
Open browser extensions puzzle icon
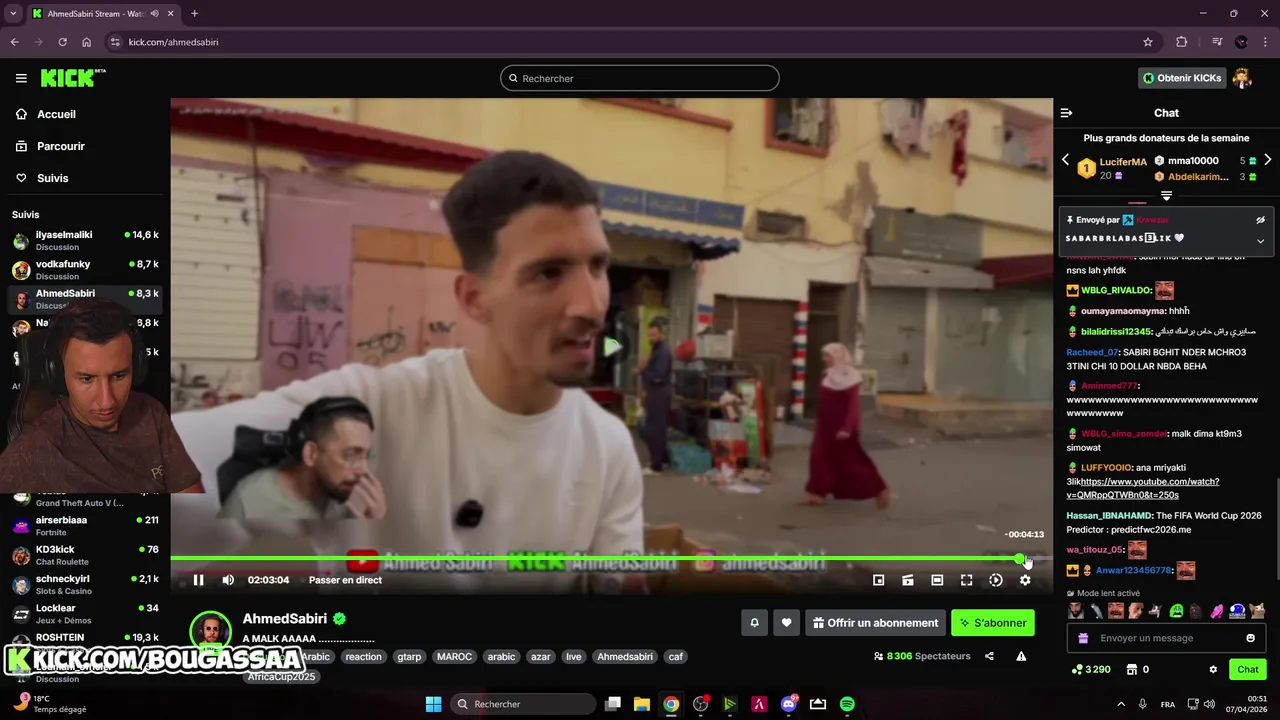[1181, 42]
